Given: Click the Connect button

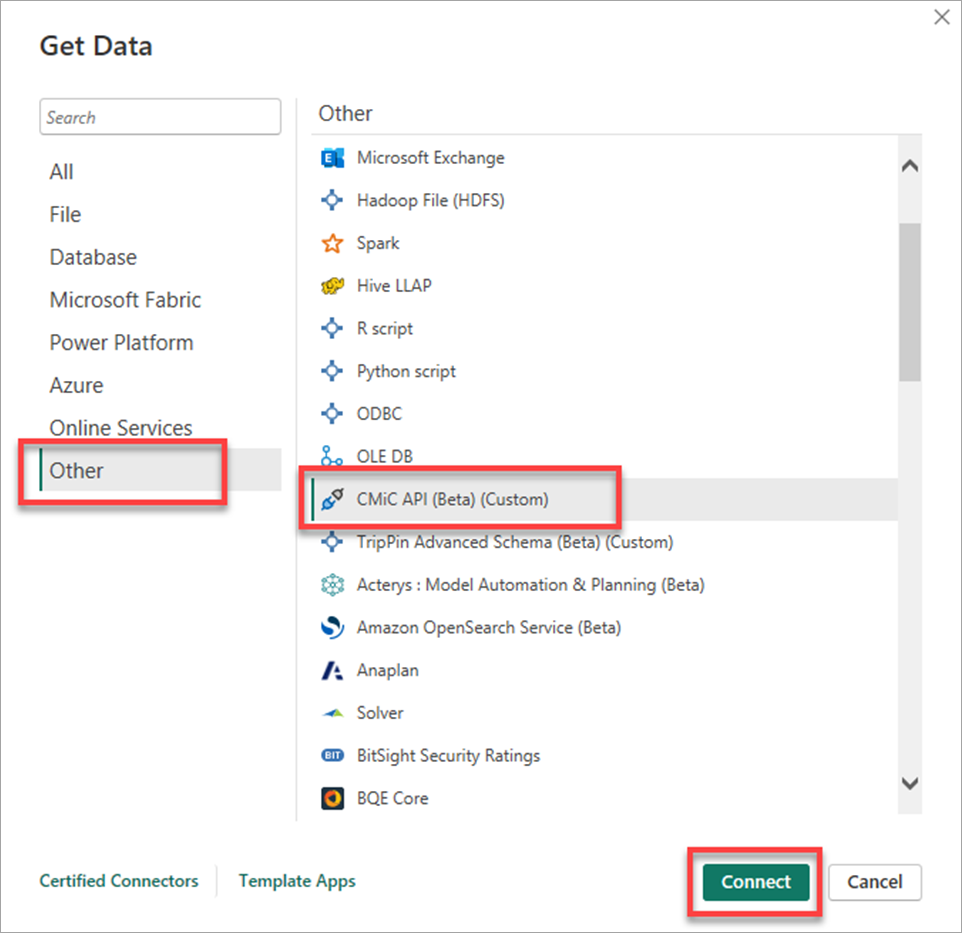Looking at the screenshot, I should [x=756, y=882].
